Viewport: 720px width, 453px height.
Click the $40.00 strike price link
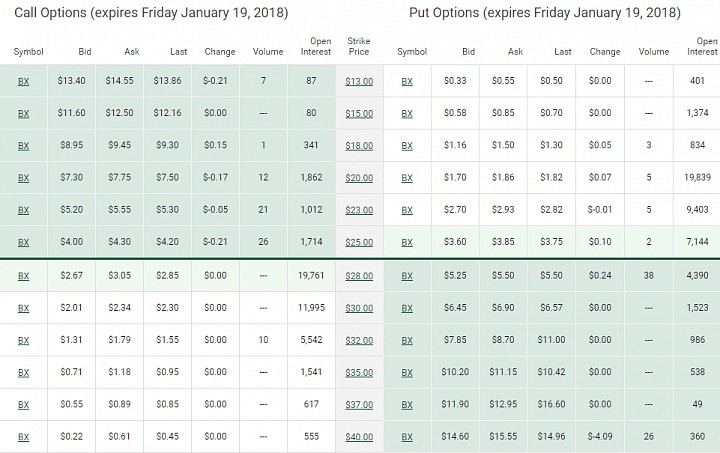[x=359, y=436]
